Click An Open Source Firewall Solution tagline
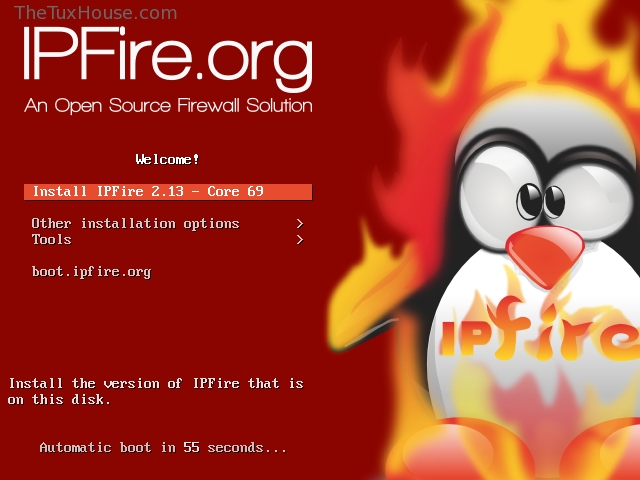Viewport: 640px width, 480px height. point(168,105)
